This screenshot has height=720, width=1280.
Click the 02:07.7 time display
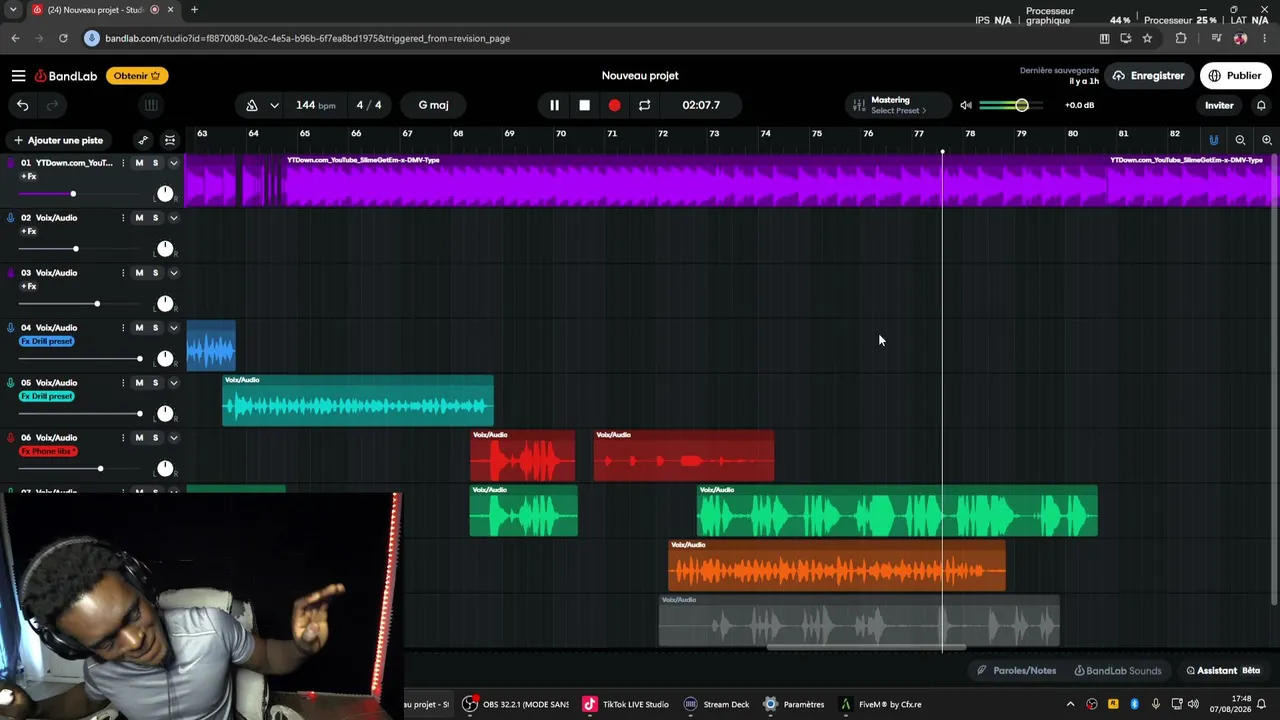tap(701, 105)
